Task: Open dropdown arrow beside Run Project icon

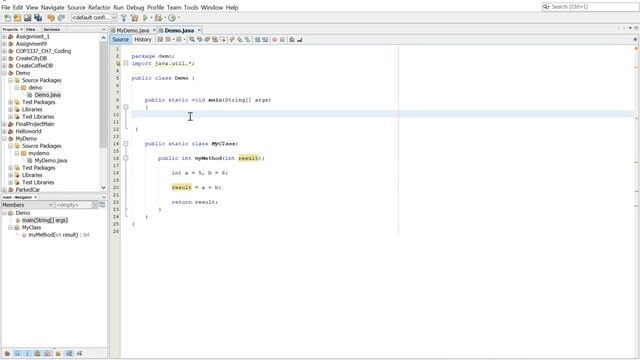Action: coord(151,18)
